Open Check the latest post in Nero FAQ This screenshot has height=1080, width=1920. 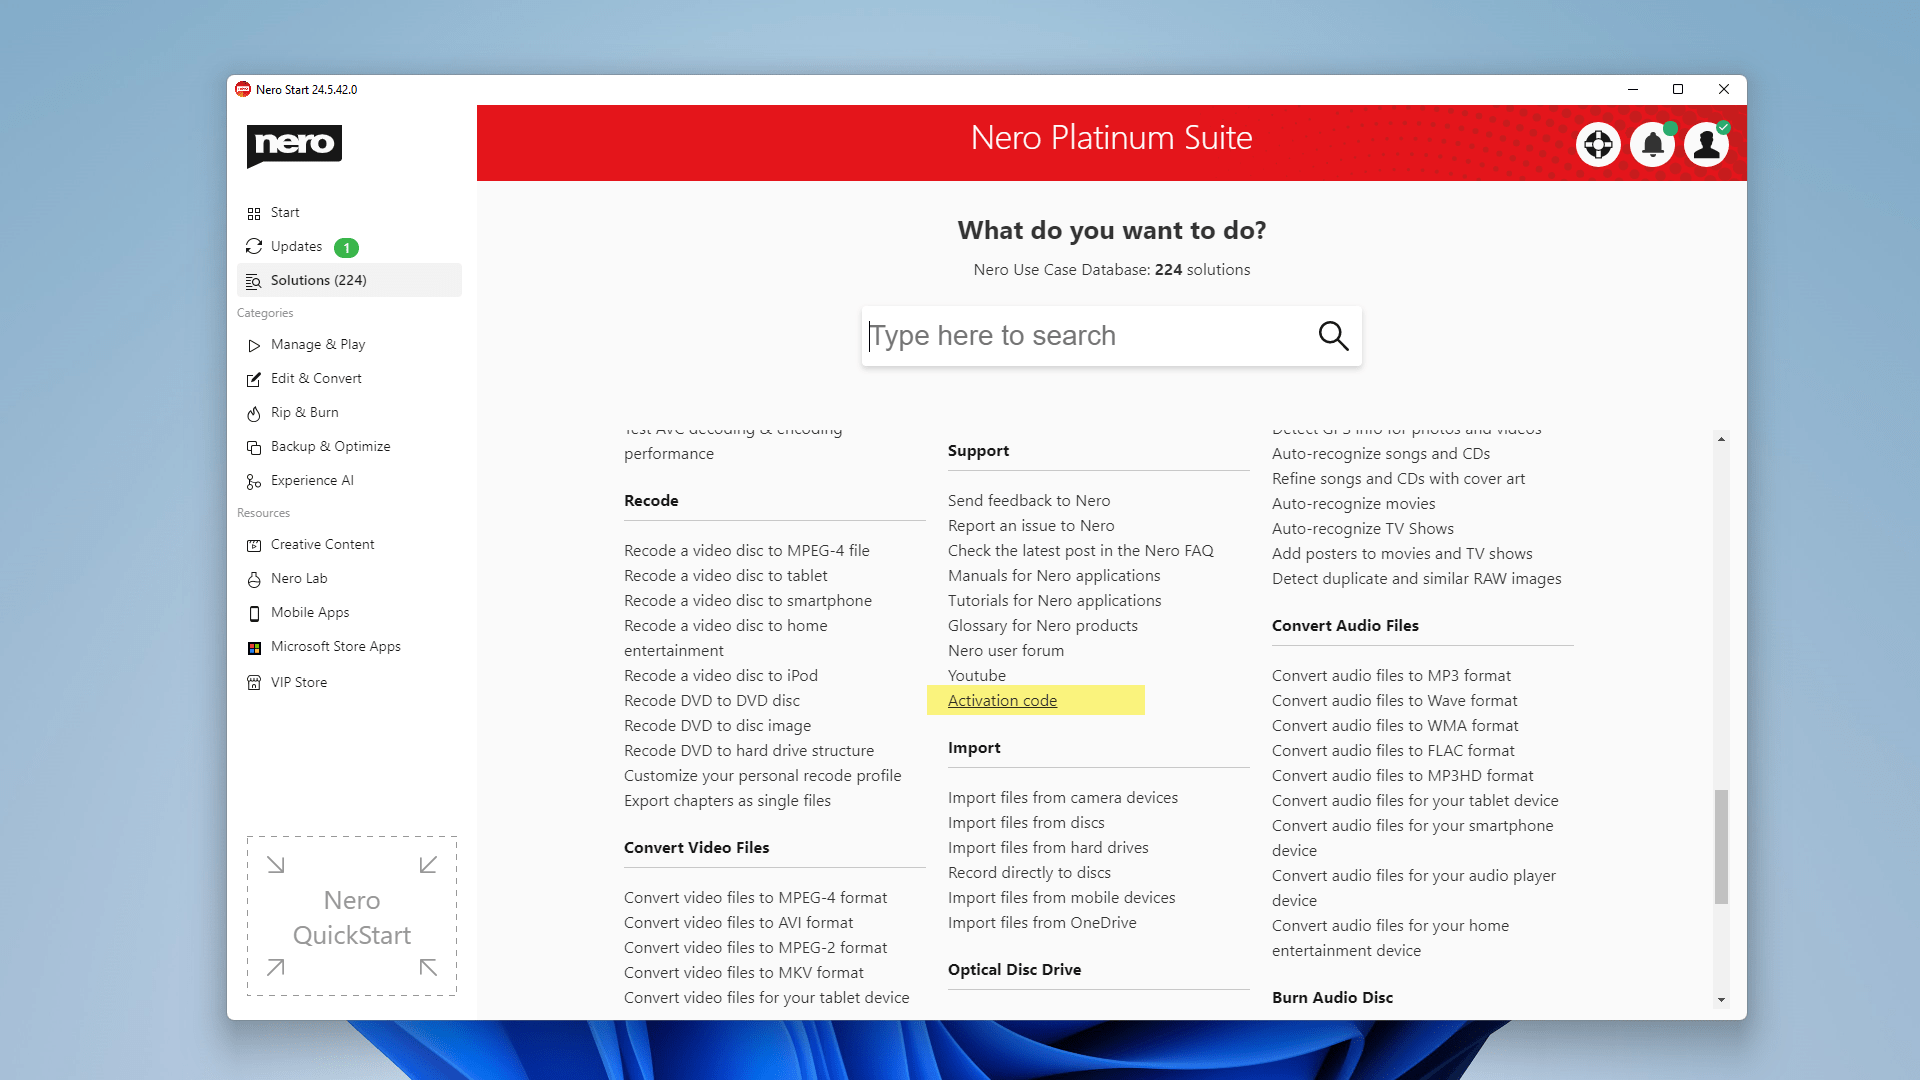(x=1080, y=550)
